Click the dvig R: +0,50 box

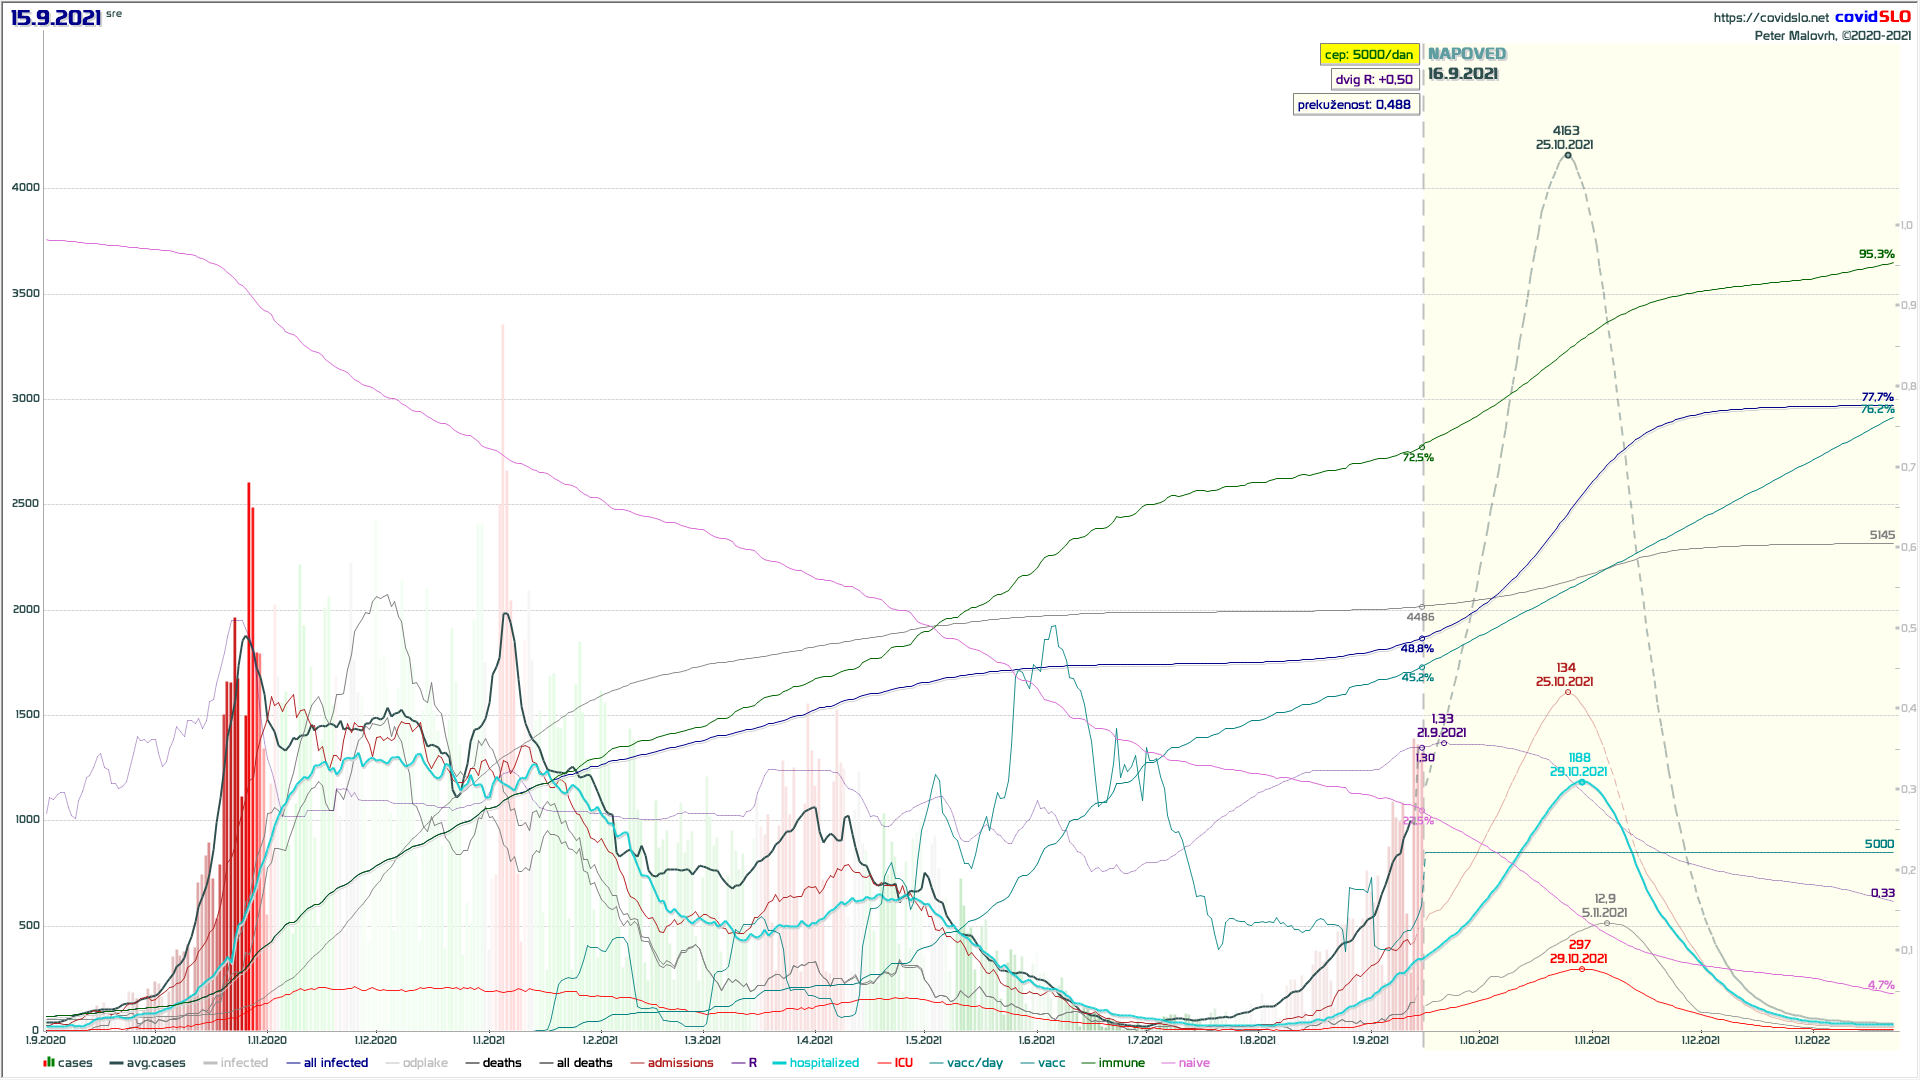coord(1375,80)
